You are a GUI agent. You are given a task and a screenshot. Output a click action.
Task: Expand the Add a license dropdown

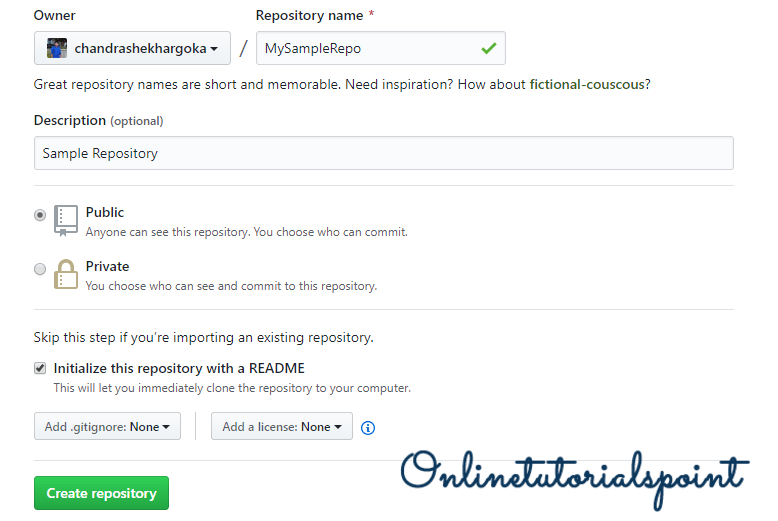pos(281,427)
